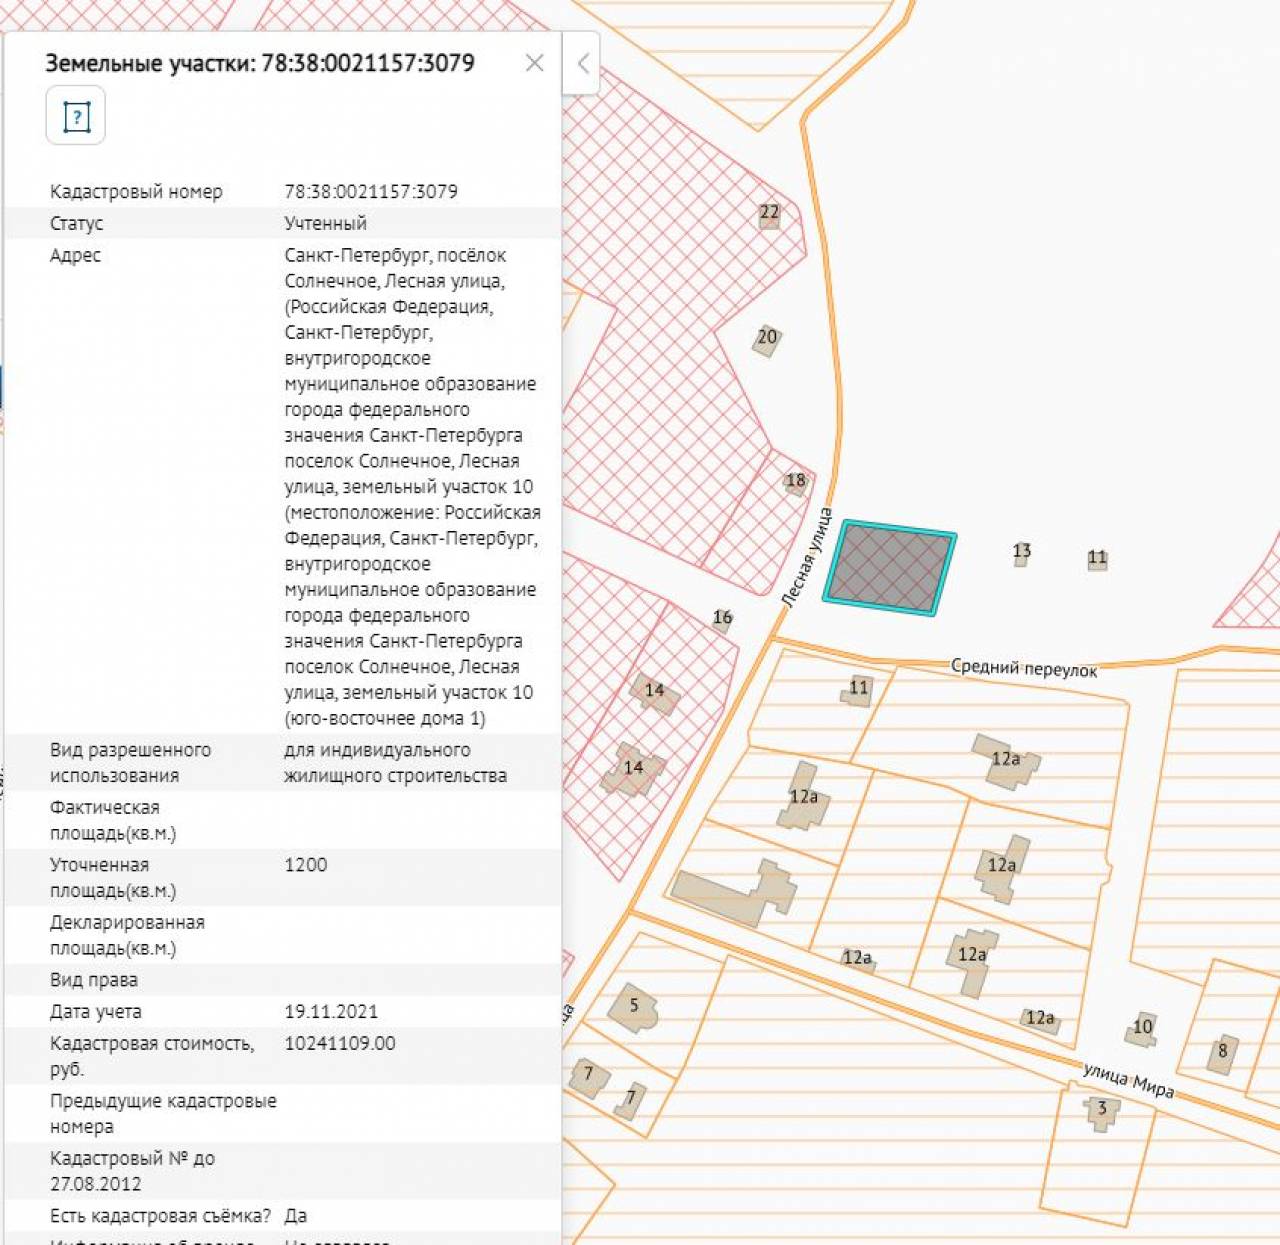Click building 16 on the map
1280x1245 pixels.
click(x=723, y=618)
